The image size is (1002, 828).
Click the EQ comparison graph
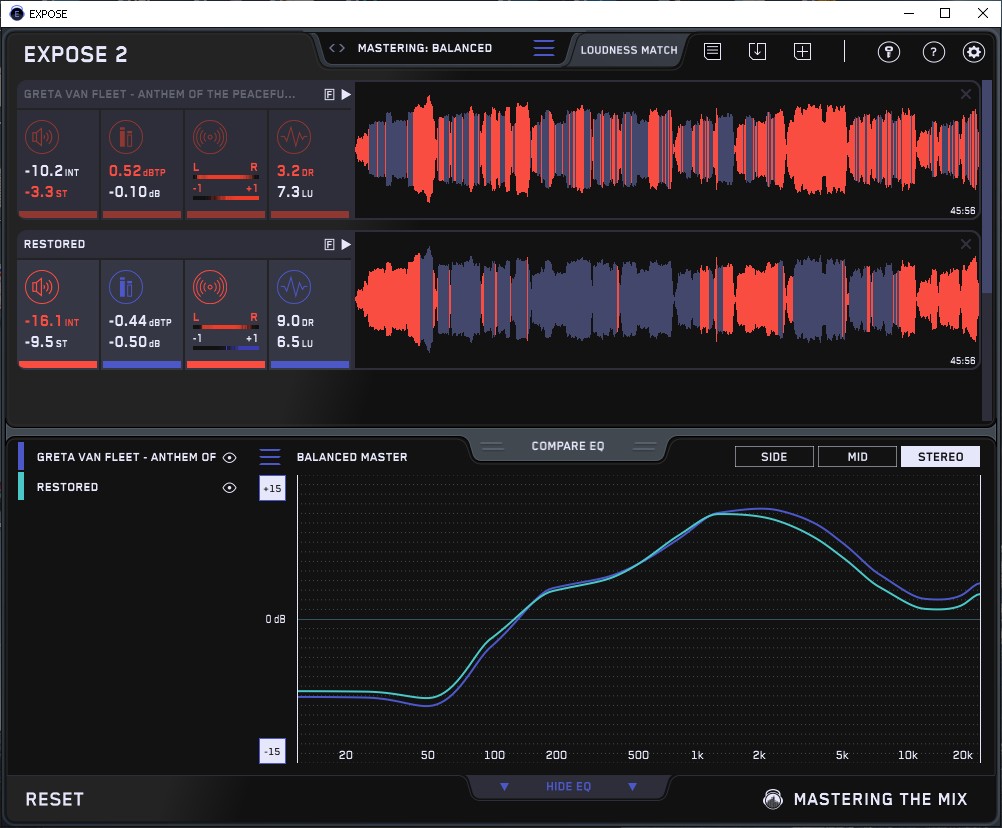point(639,618)
